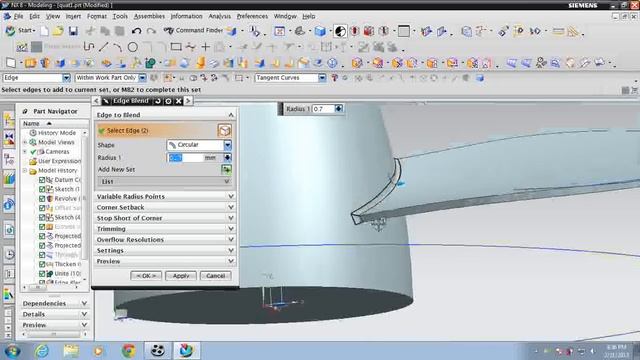Toggle the Revolve feature checkbox
Screen dimensions: 640x360
coord(42,198)
